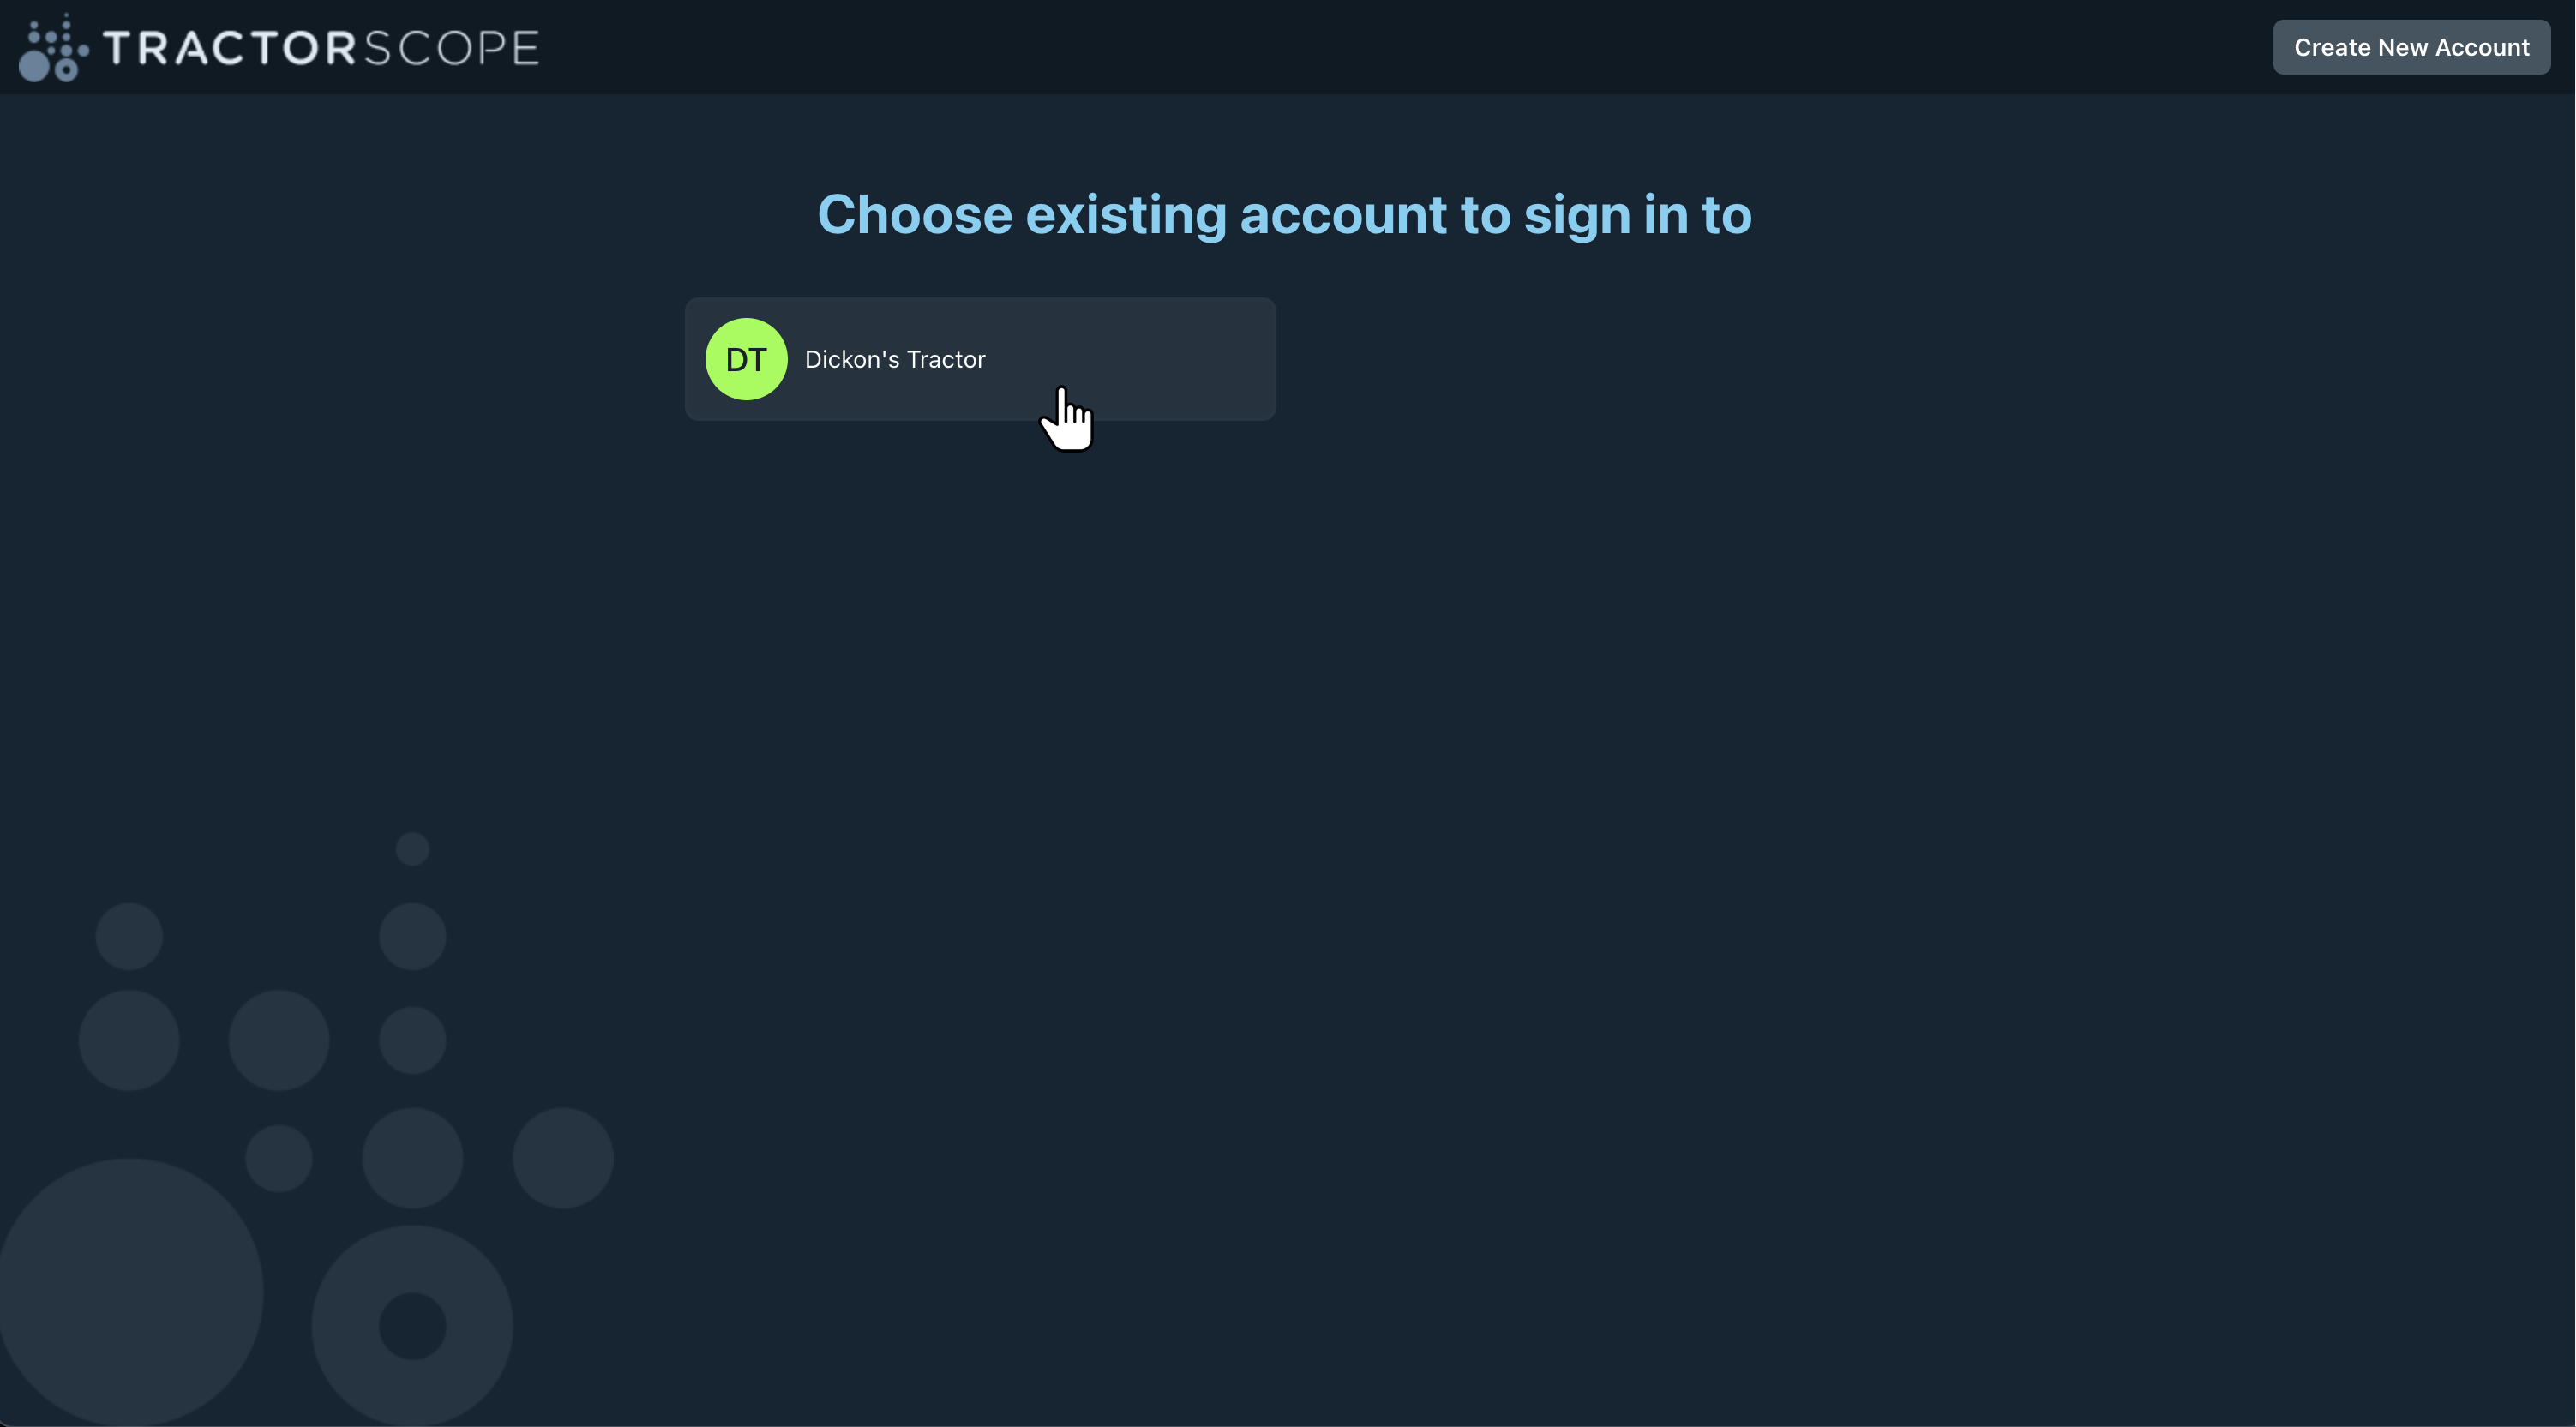Choose Dickon's Tractor as the active account
The width and height of the screenshot is (2576, 1427).
(980, 359)
